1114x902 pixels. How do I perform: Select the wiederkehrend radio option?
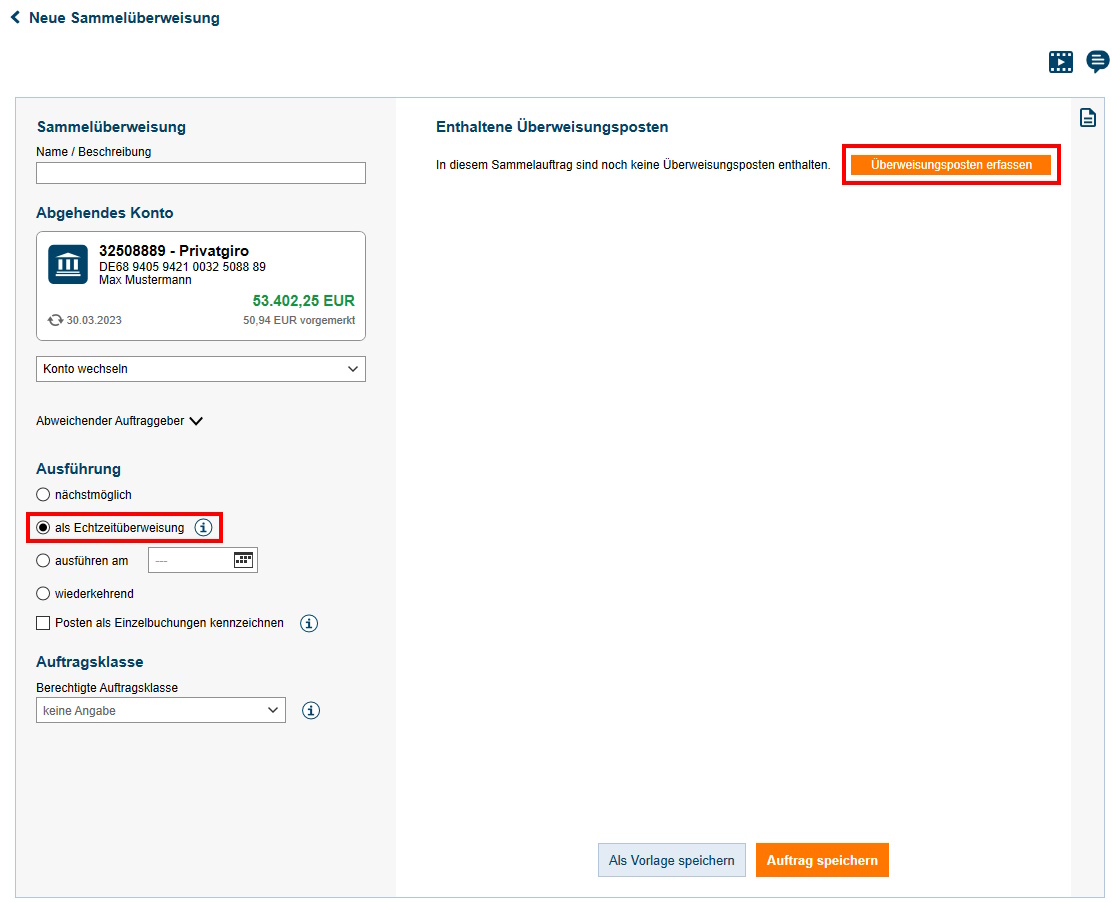point(43,593)
